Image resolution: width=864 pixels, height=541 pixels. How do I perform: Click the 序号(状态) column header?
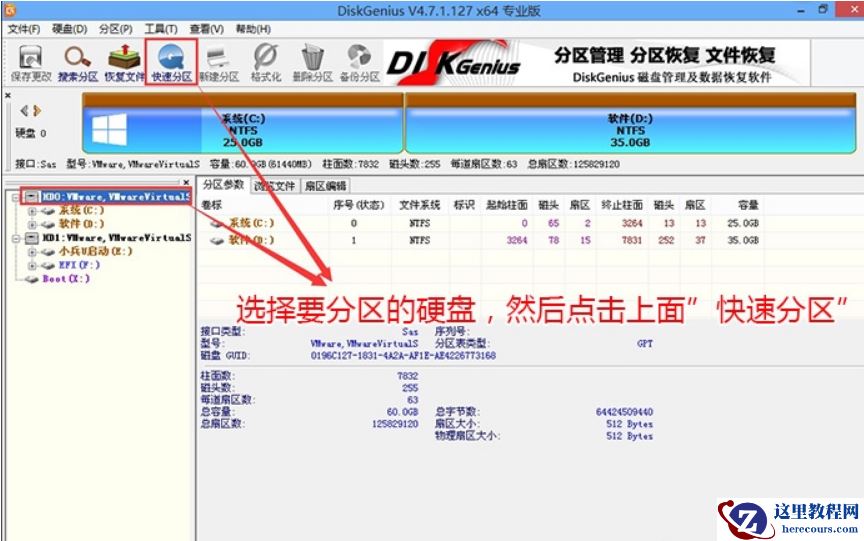click(x=359, y=205)
